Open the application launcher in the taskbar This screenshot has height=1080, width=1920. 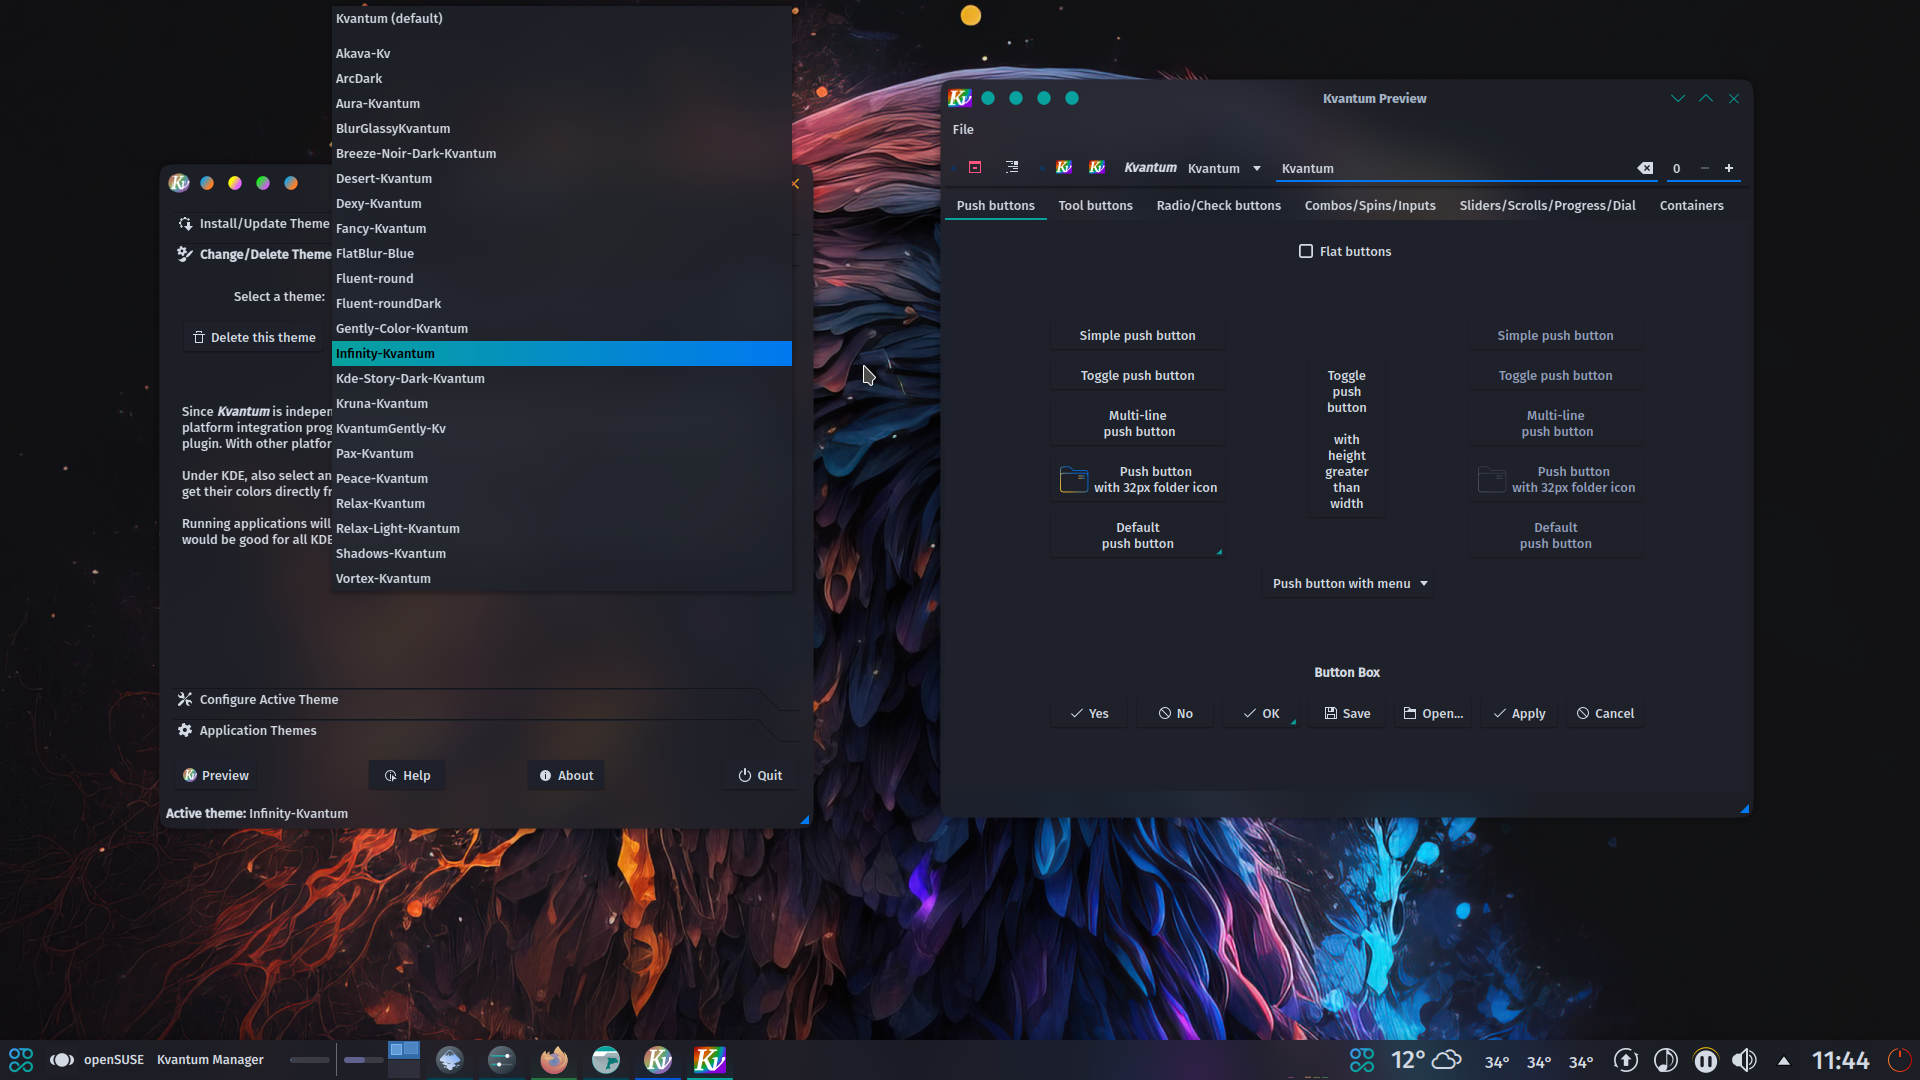coord(21,1060)
